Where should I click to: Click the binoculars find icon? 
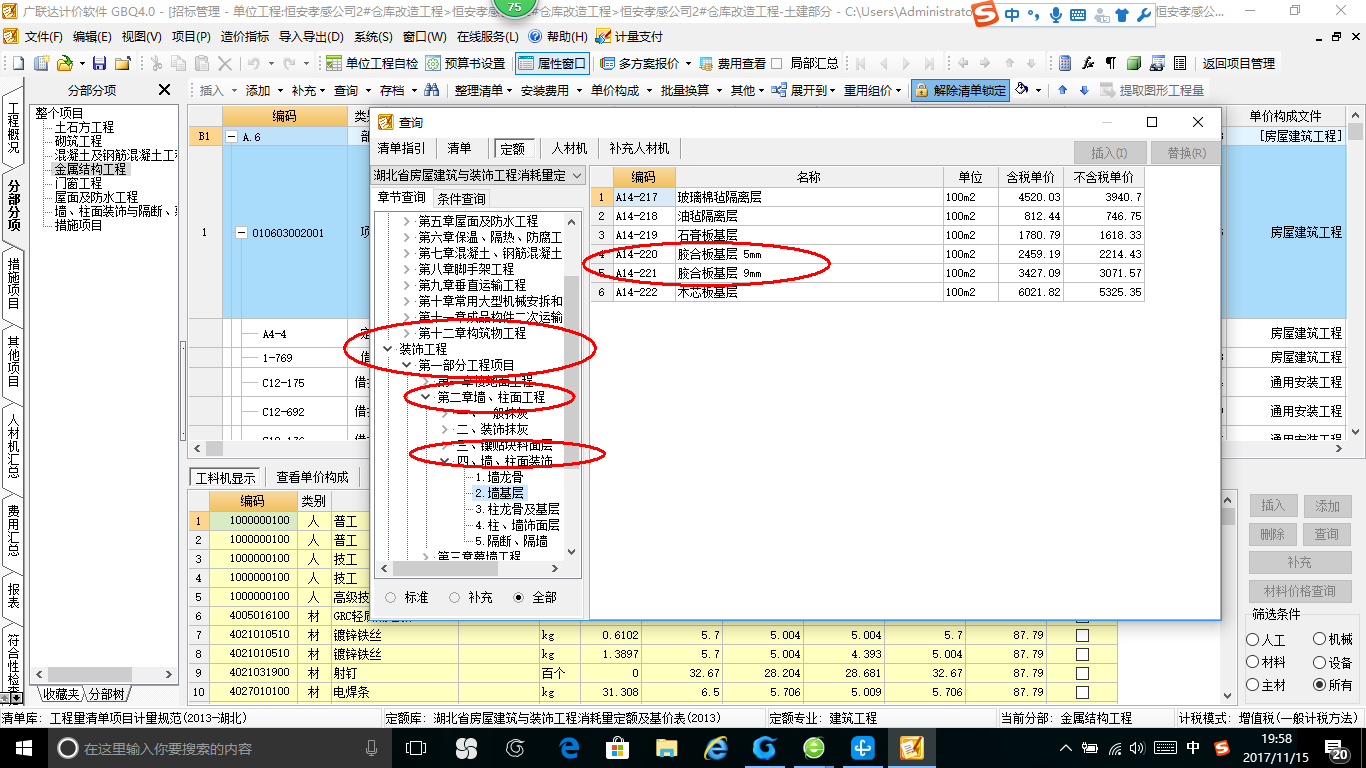pyautogui.click(x=432, y=90)
